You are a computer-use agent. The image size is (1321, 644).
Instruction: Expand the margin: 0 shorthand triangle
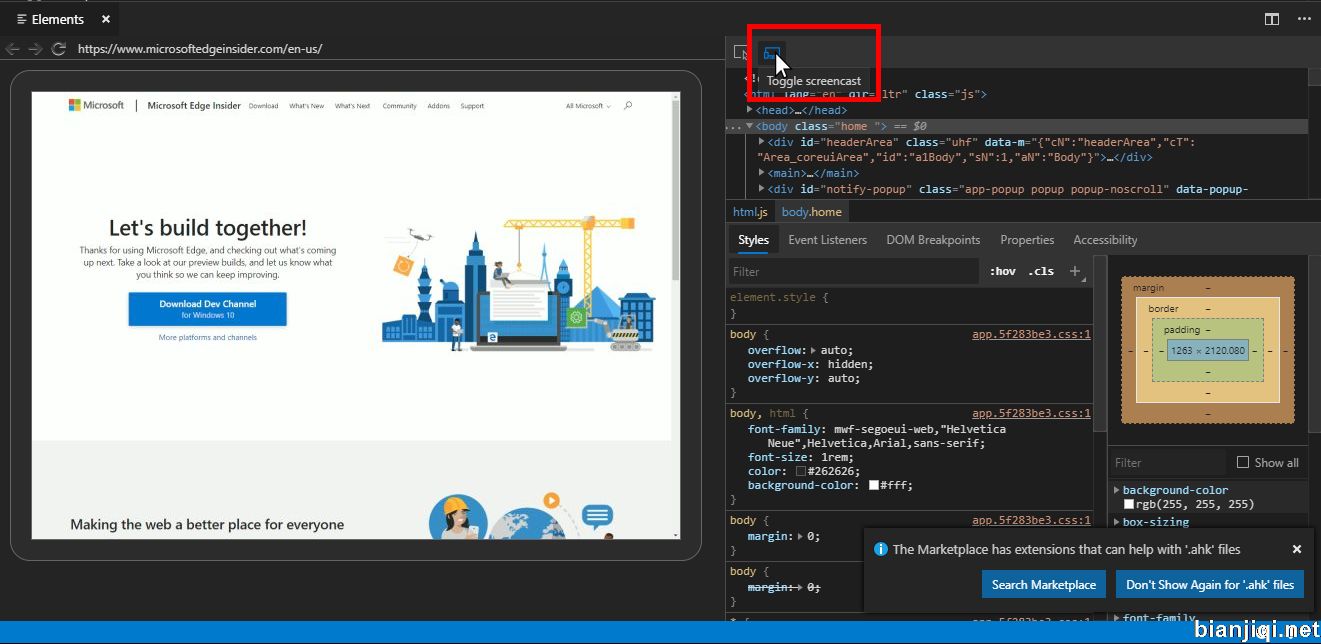tap(799, 536)
